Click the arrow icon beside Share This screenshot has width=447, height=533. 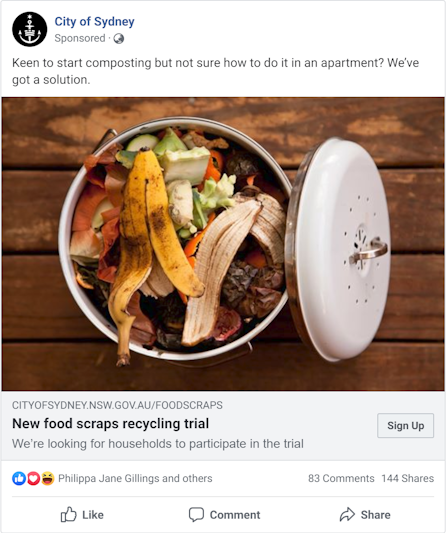pos(347,514)
